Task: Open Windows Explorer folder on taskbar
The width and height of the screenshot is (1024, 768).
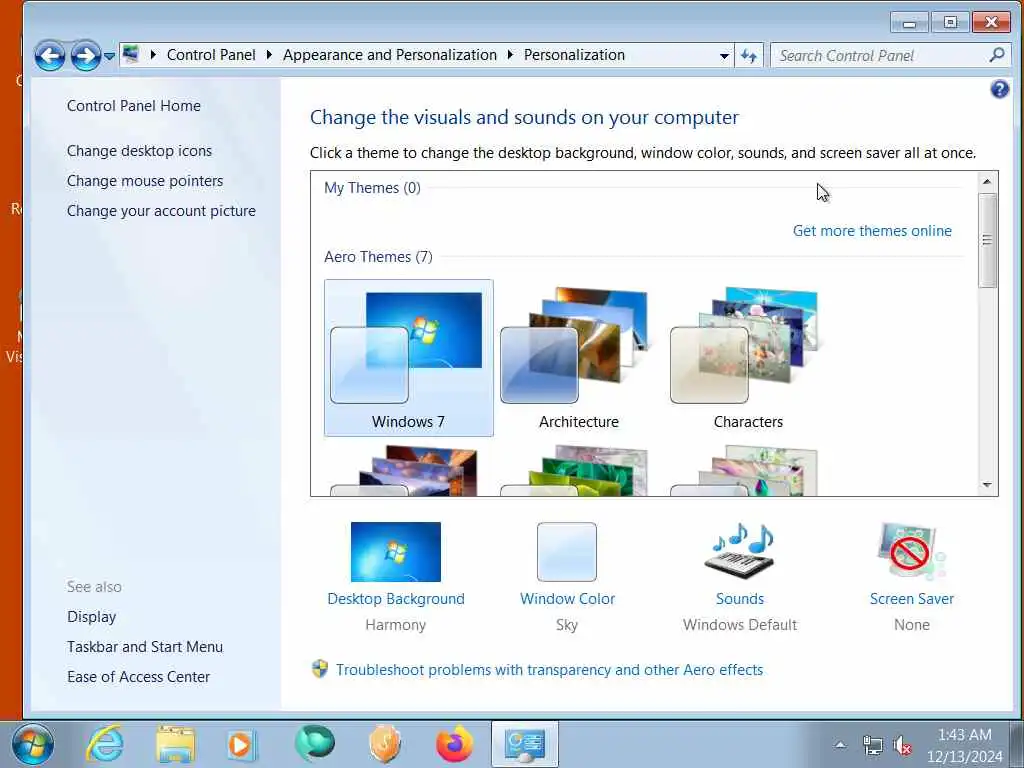Action: (x=175, y=744)
